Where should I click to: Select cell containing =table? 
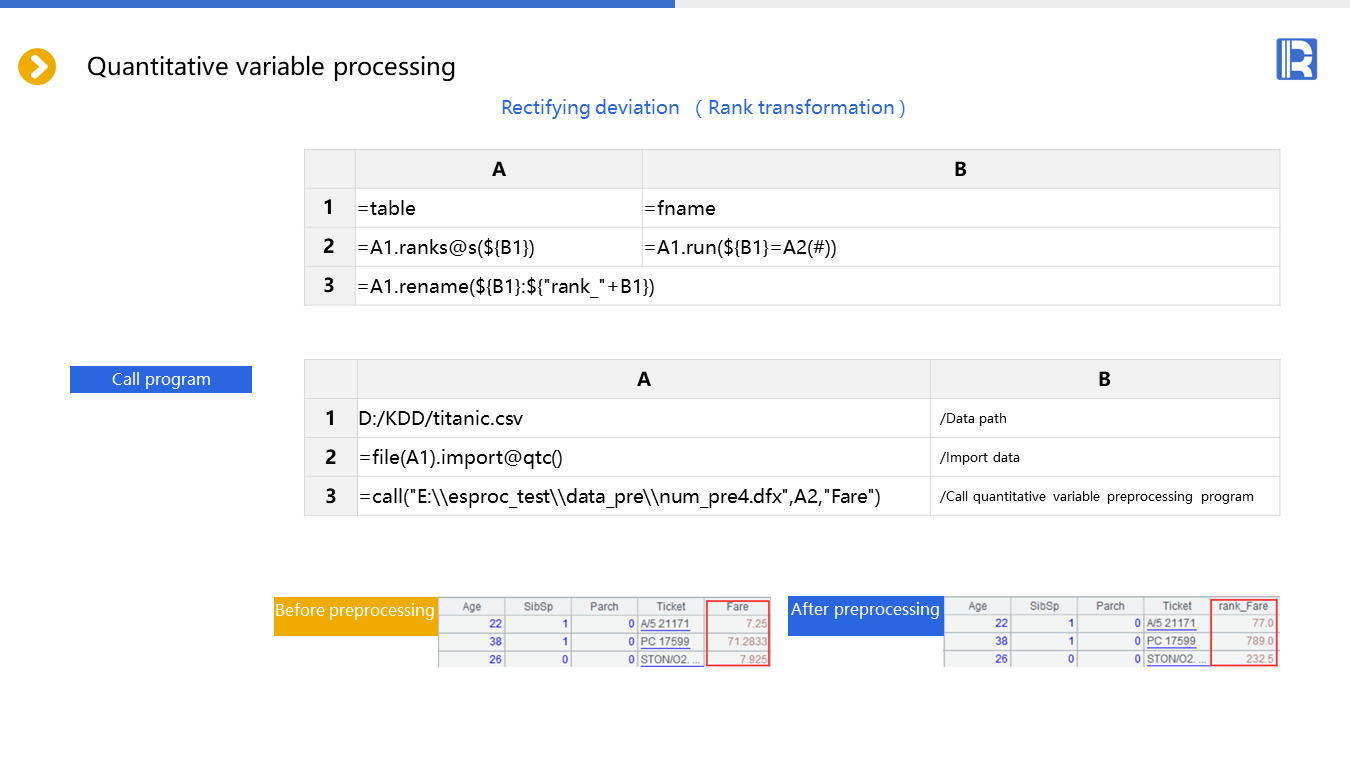coord(498,208)
